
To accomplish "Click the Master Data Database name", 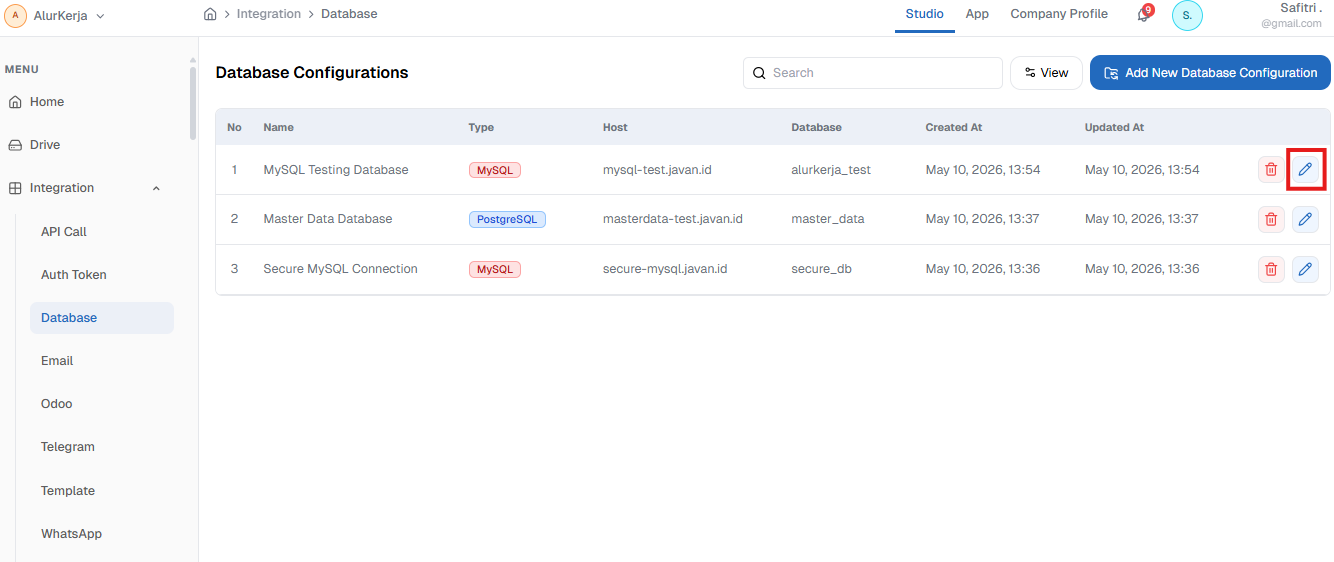I will click(328, 219).
